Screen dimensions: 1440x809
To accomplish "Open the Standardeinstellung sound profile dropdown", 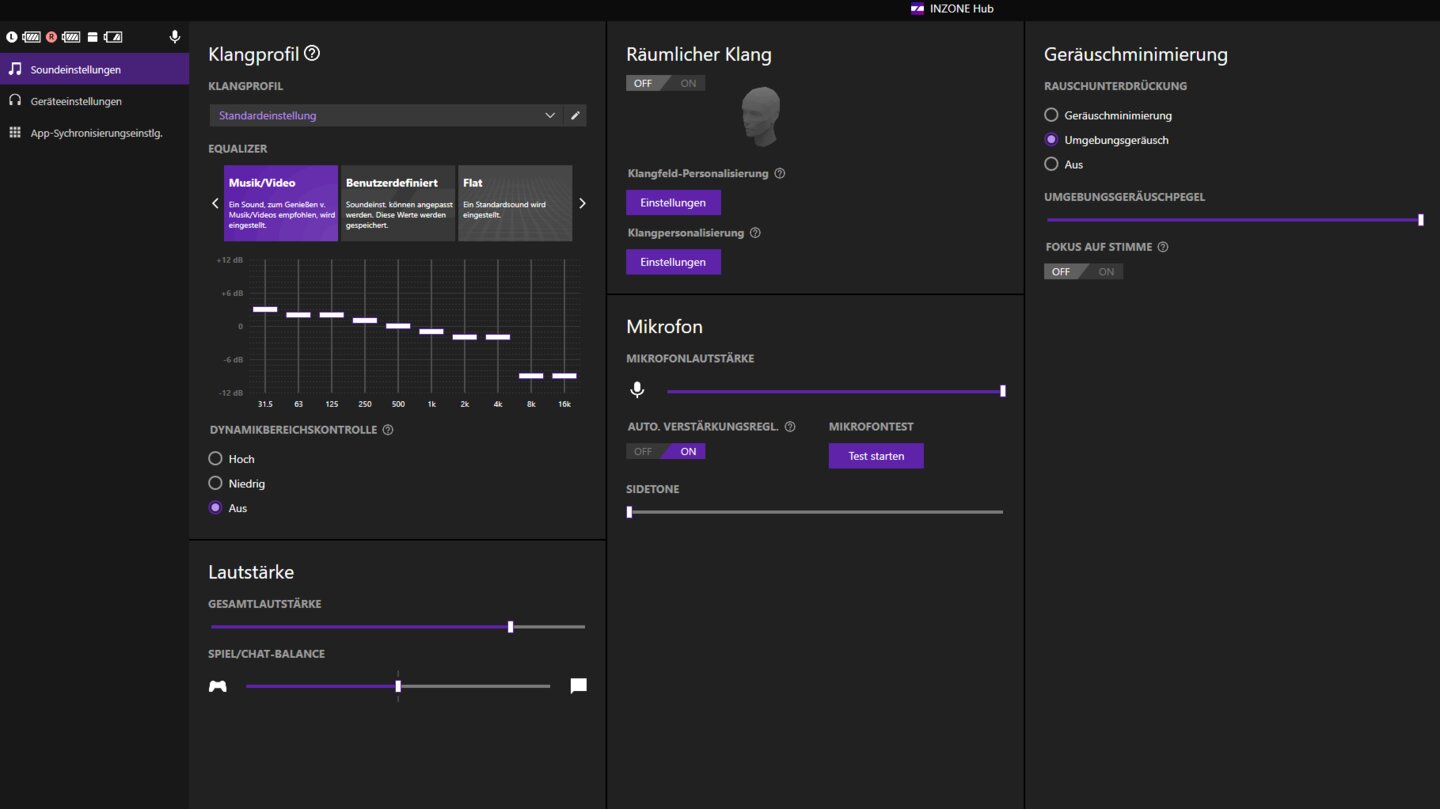I will (x=386, y=116).
